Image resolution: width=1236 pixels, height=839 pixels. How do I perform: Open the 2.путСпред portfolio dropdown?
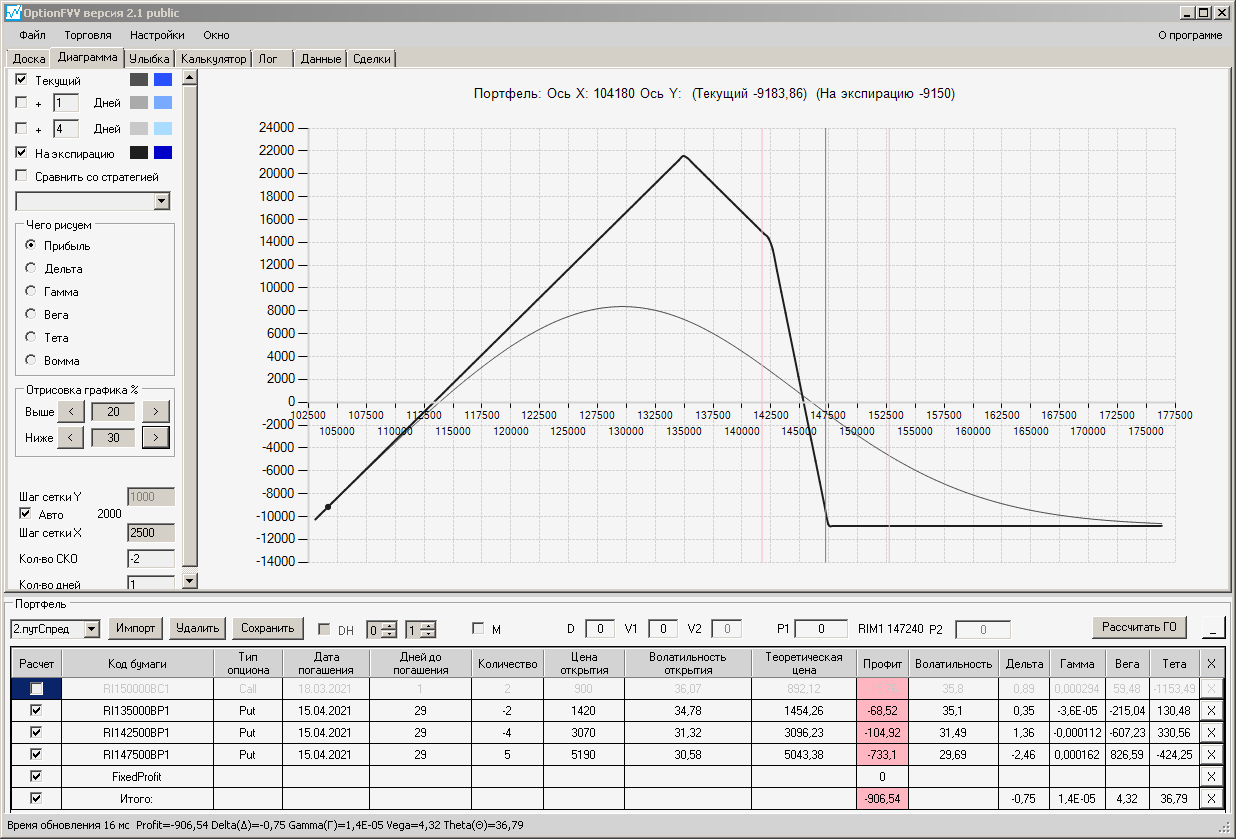point(92,629)
